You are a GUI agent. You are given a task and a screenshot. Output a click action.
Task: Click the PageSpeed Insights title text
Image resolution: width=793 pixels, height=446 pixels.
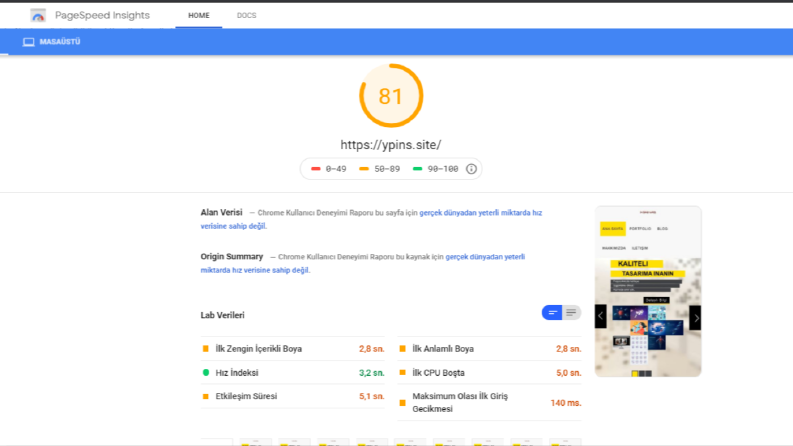[102, 15]
